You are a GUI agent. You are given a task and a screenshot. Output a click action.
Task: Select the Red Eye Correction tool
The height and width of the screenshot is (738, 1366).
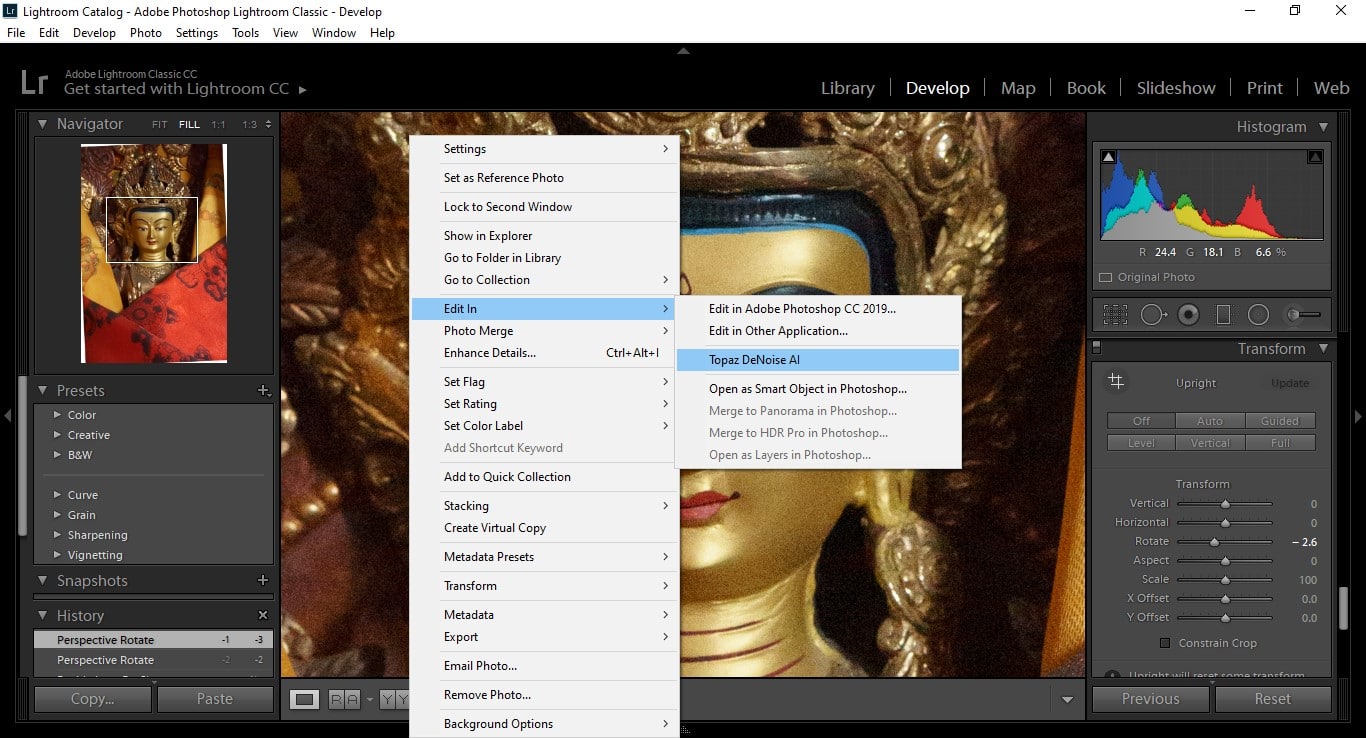click(x=1188, y=314)
